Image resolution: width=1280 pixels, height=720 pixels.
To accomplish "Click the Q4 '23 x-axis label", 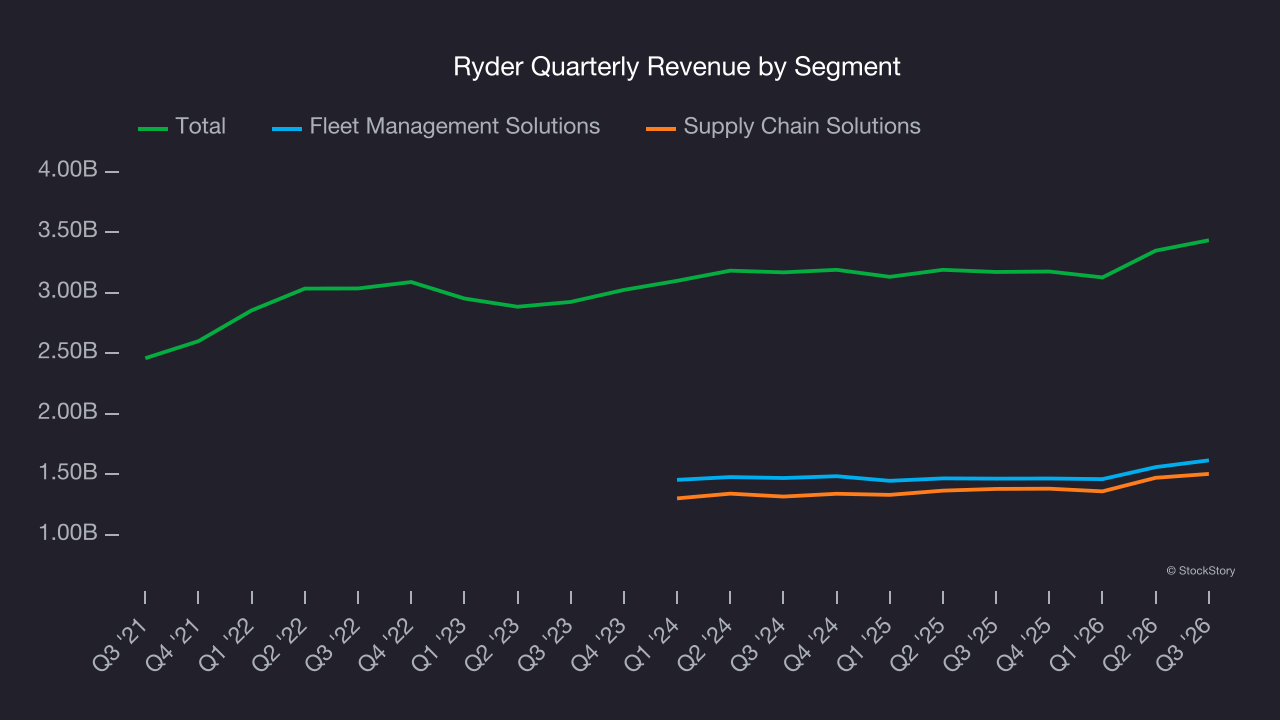I will coord(600,645).
